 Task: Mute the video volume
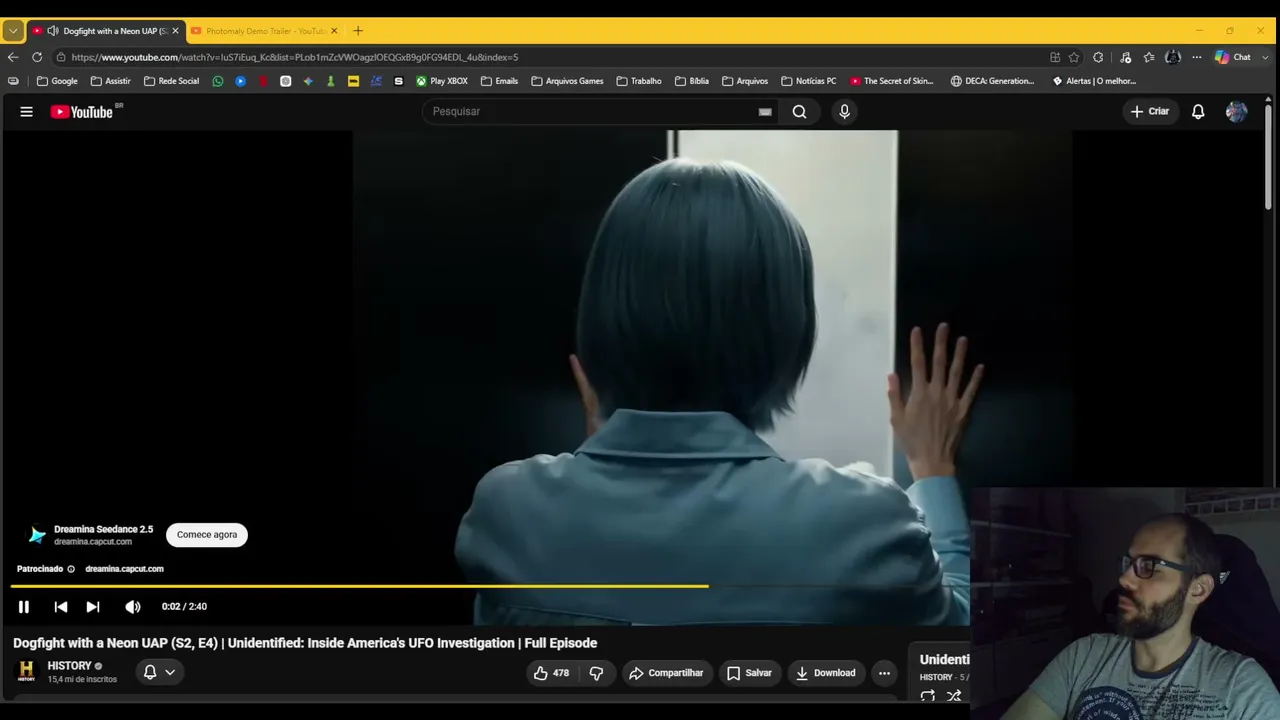133,606
